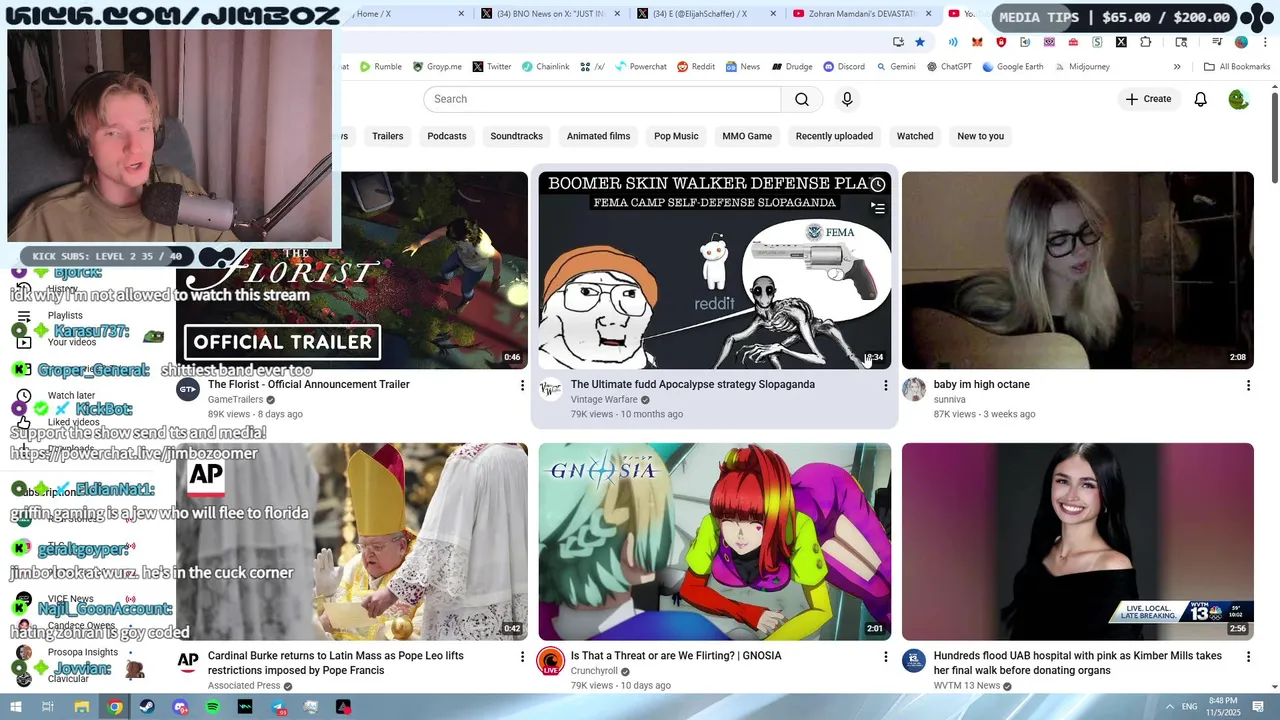Open the Discord bookmark
Viewport: 1280px width, 720px height.
point(844,67)
